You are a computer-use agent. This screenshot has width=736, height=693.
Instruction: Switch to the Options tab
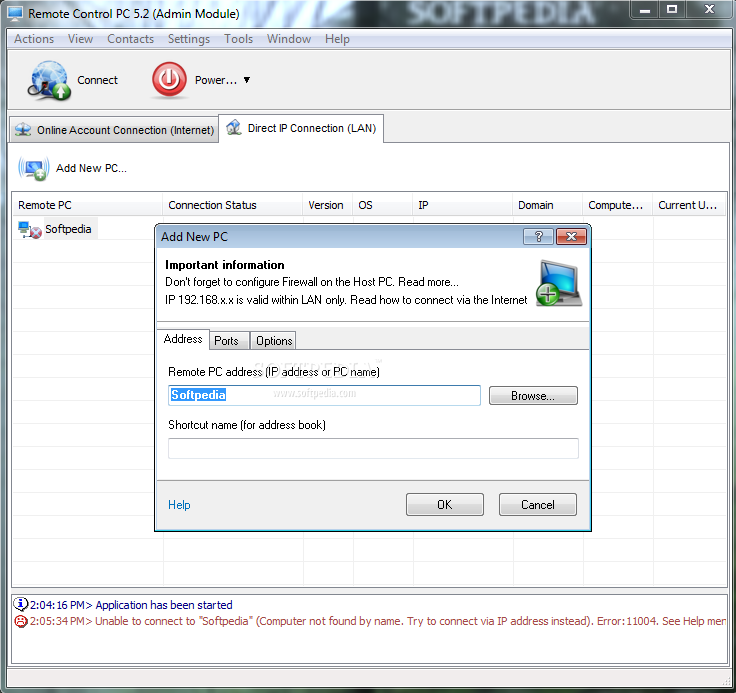(274, 341)
